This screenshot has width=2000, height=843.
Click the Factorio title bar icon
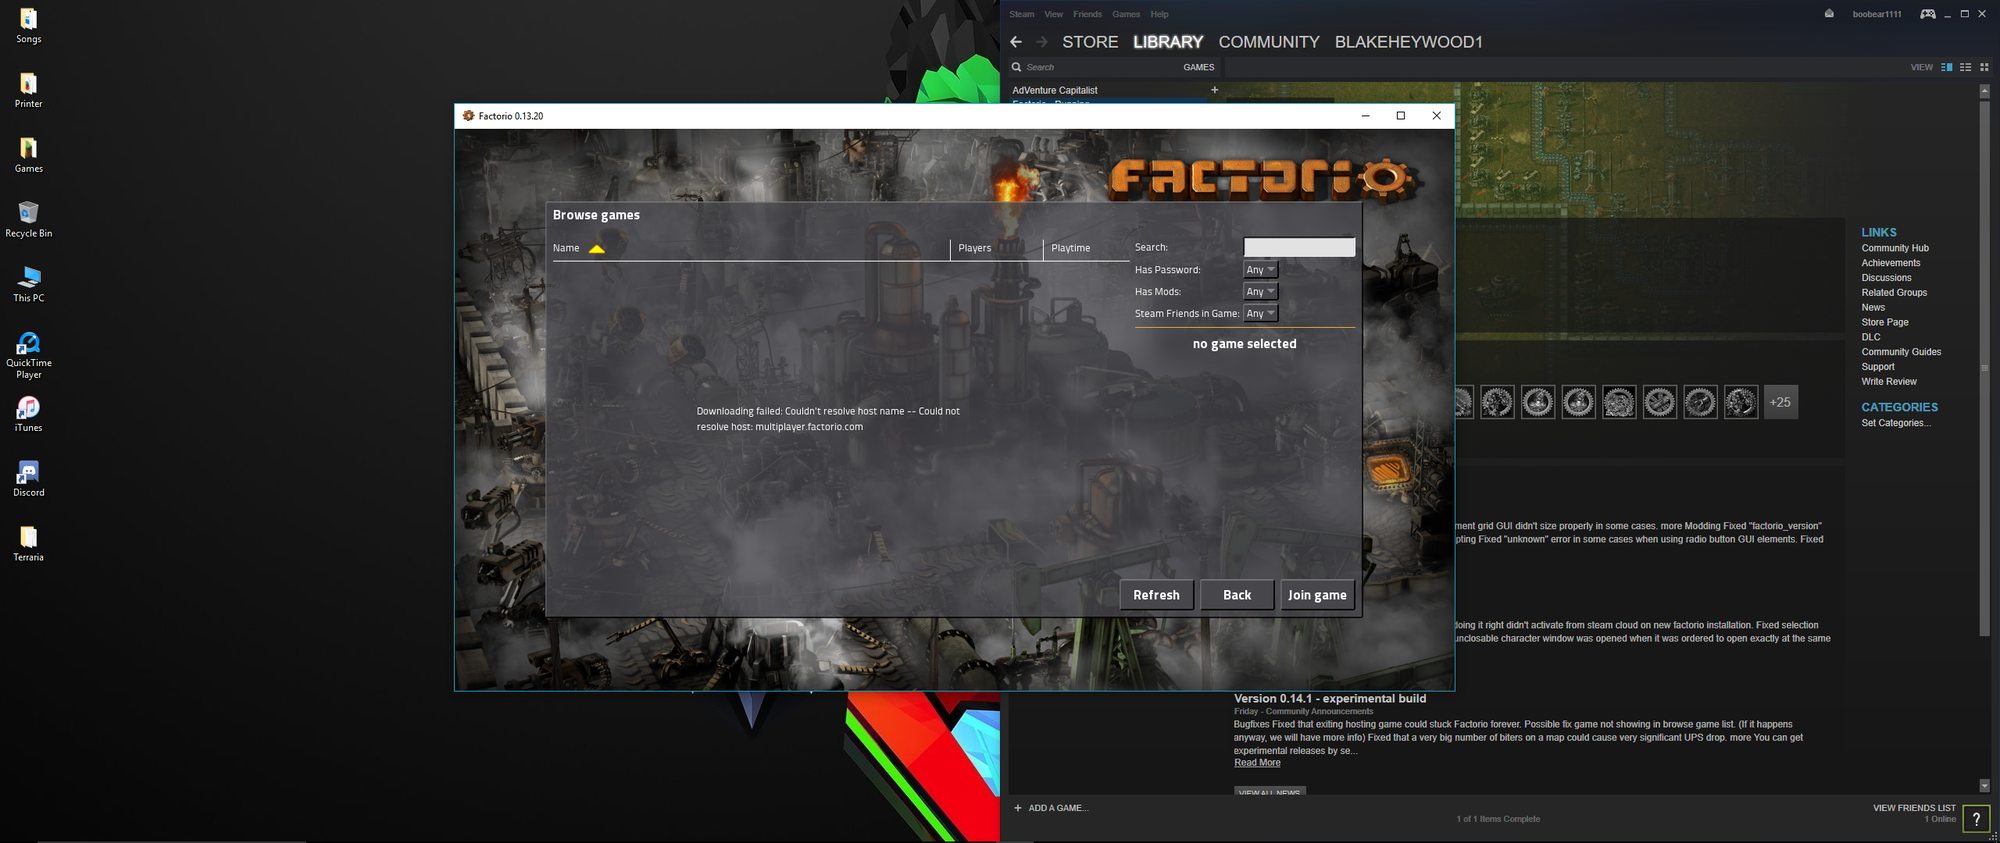(x=468, y=116)
